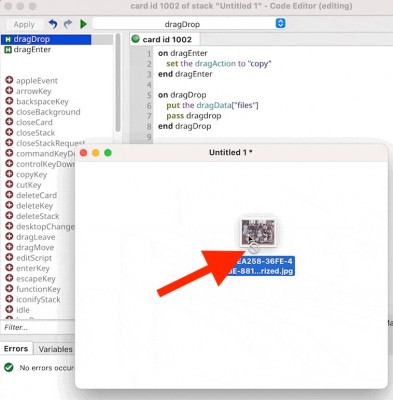393x400 pixels.
Task: Click the redo arrow icon in toolbar
Action: 68,24
